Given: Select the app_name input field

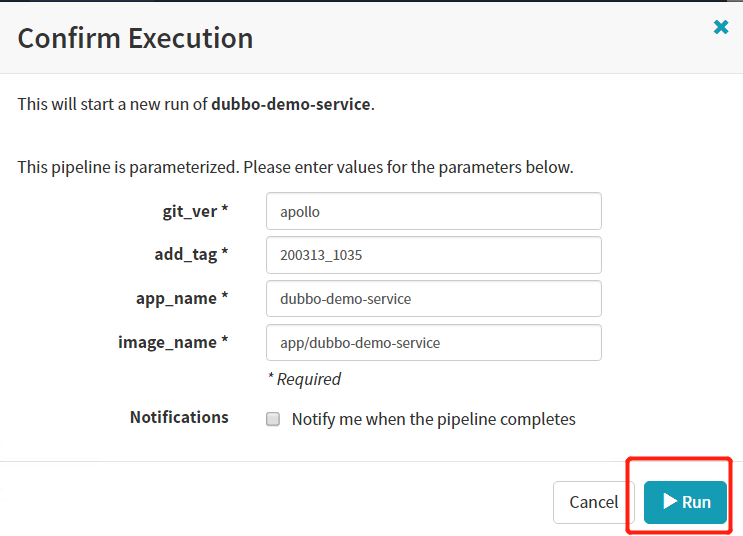Looking at the screenshot, I should pyautogui.click(x=433, y=299).
